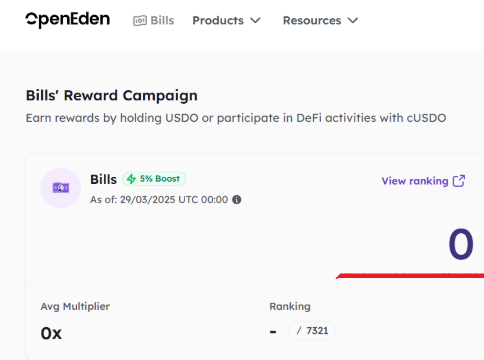Click the large points value 0
Viewport: 484px width, 360px height.
tap(461, 244)
